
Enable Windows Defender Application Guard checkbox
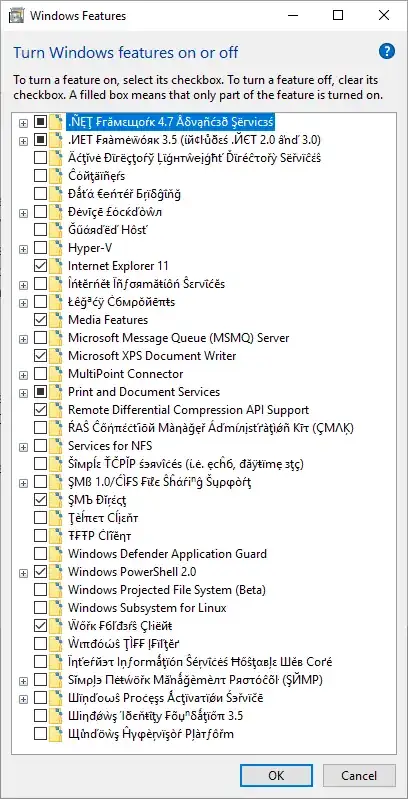[40, 554]
